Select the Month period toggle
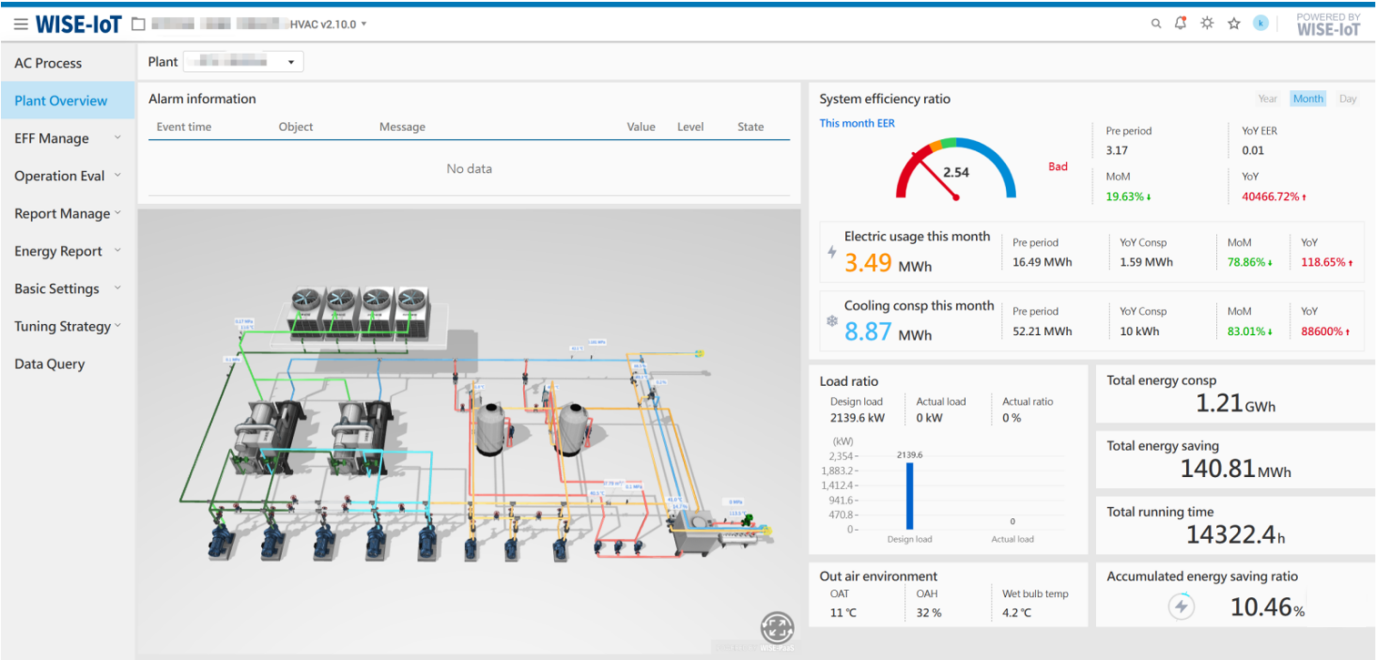1378x660 pixels. click(x=1307, y=99)
